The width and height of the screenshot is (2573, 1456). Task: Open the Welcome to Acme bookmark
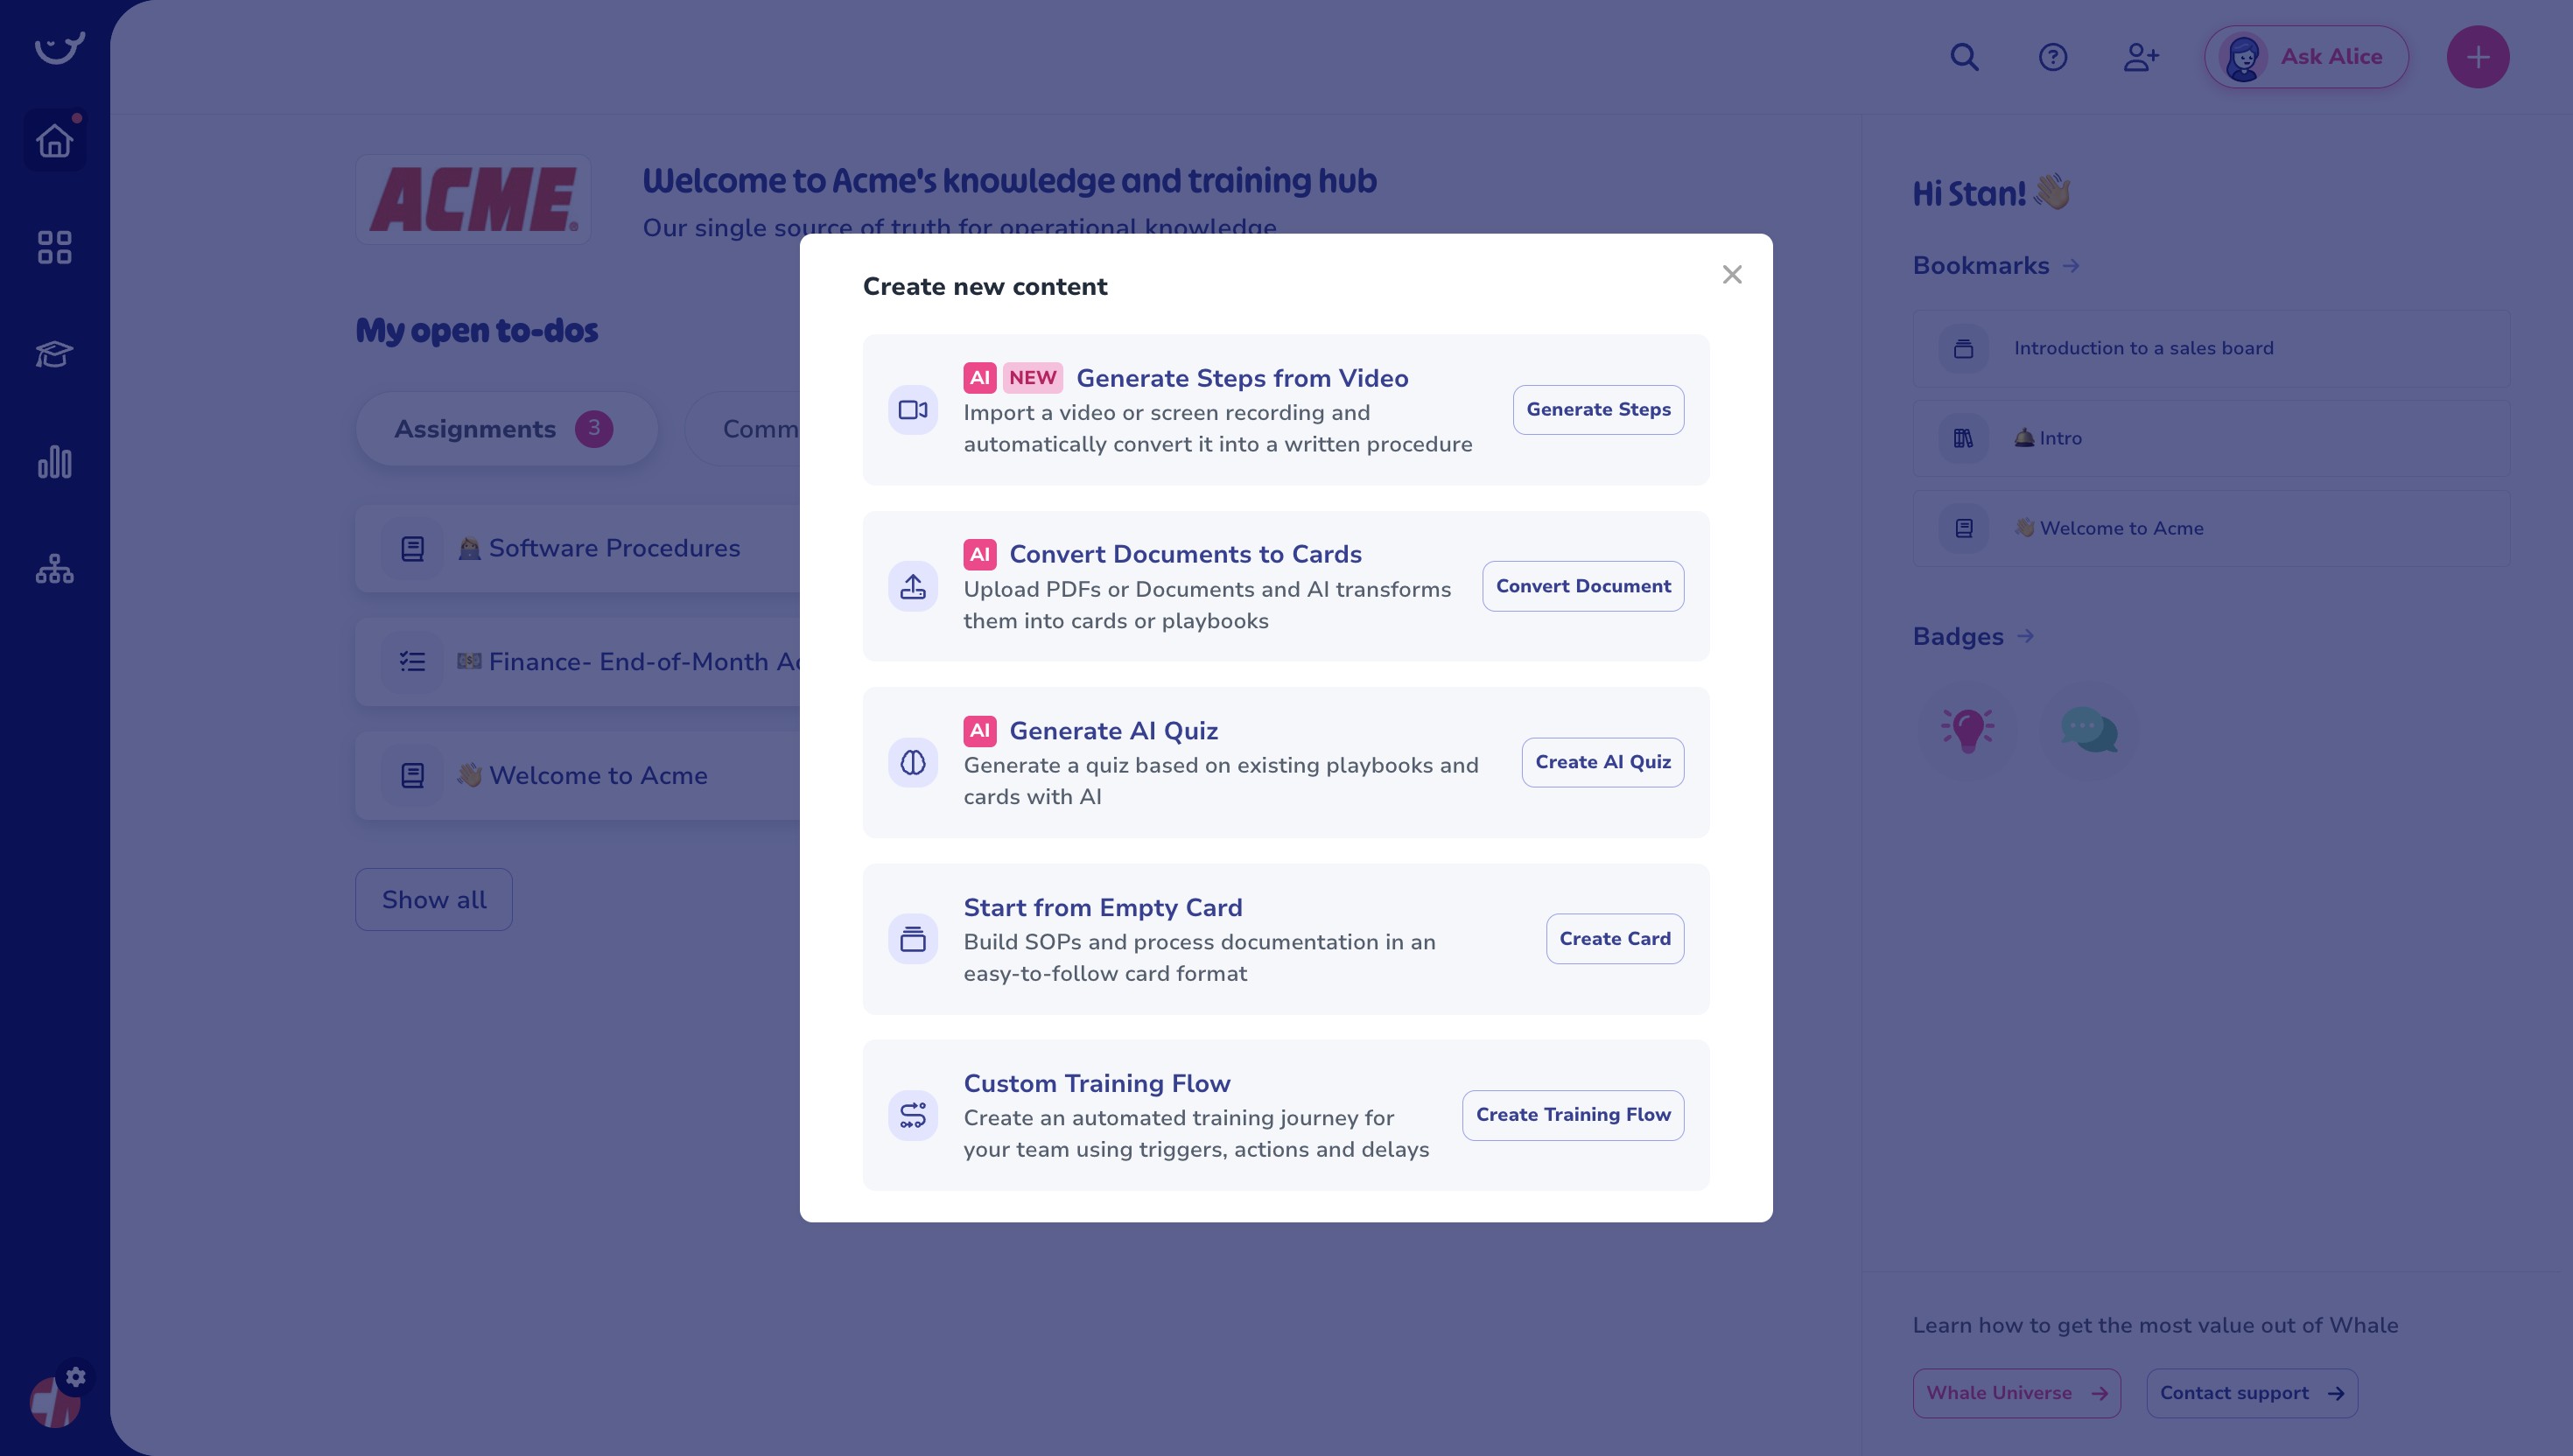tap(2210, 528)
